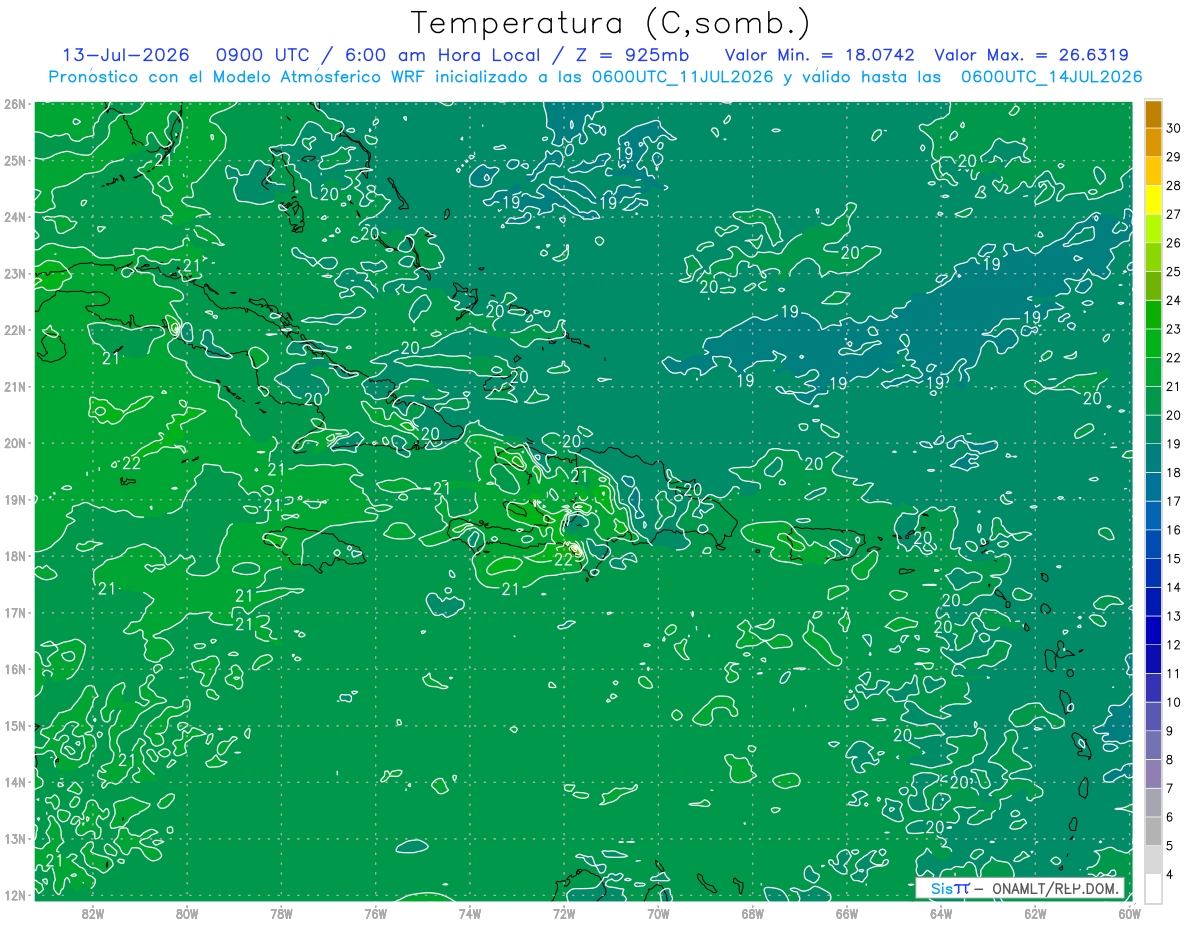Viewport: 1200px width, 927px height.
Task: Click color bar label '7'
Action: coord(1172,789)
